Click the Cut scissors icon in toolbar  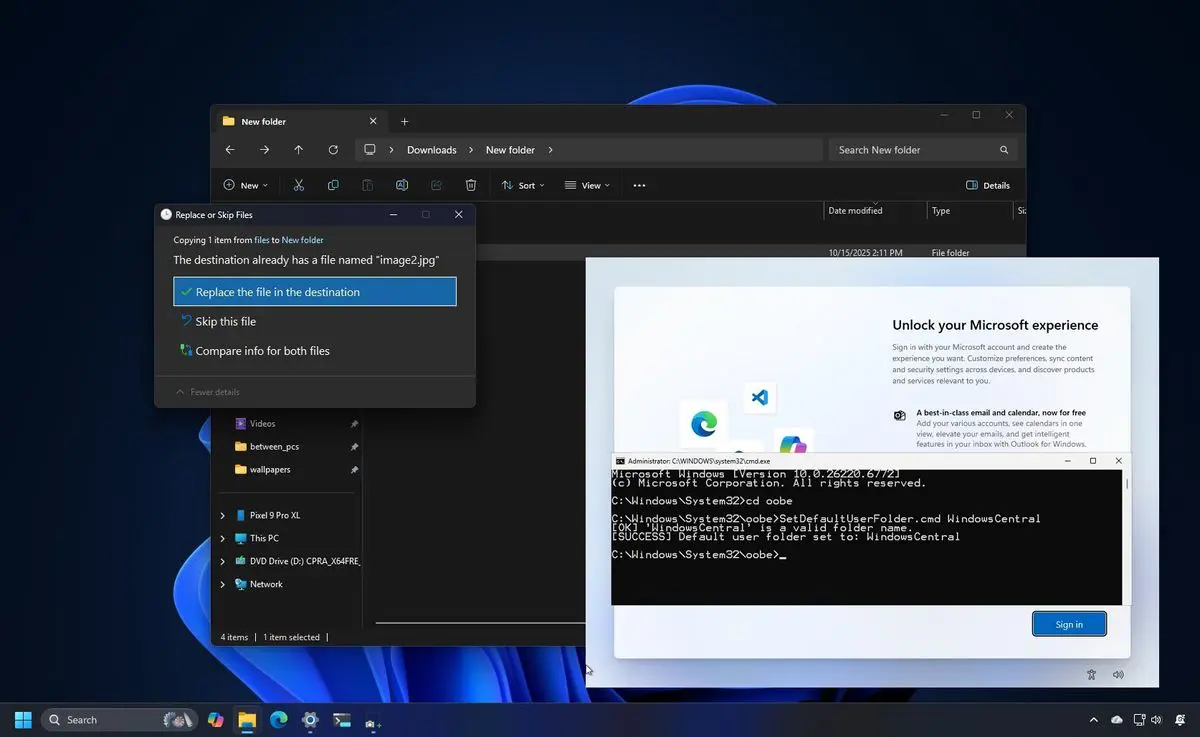[x=298, y=185]
